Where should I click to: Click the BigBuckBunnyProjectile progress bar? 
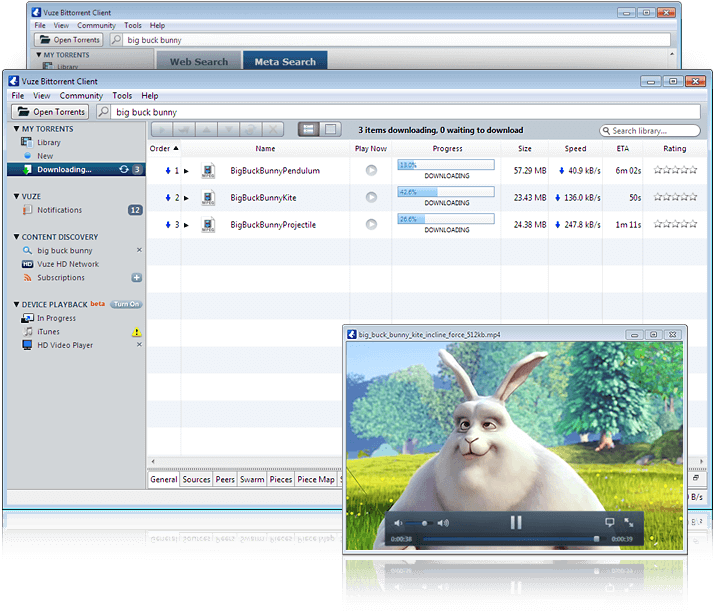(446, 219)
